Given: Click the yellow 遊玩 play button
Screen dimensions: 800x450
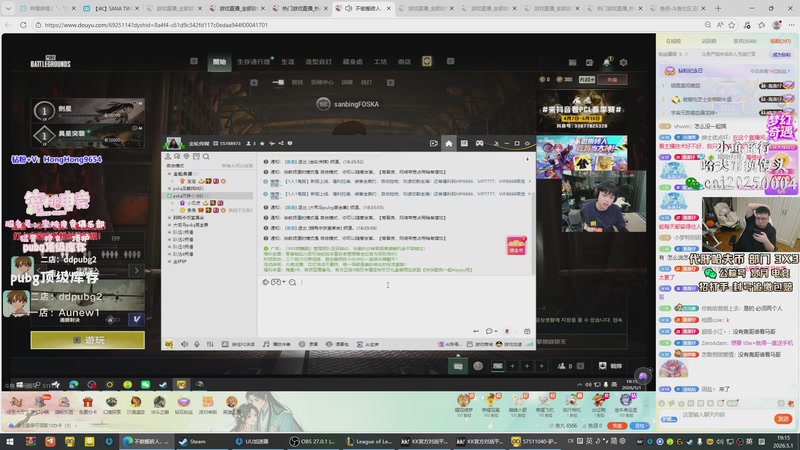Looking at the screenshot, I should (x=88, y=340).
